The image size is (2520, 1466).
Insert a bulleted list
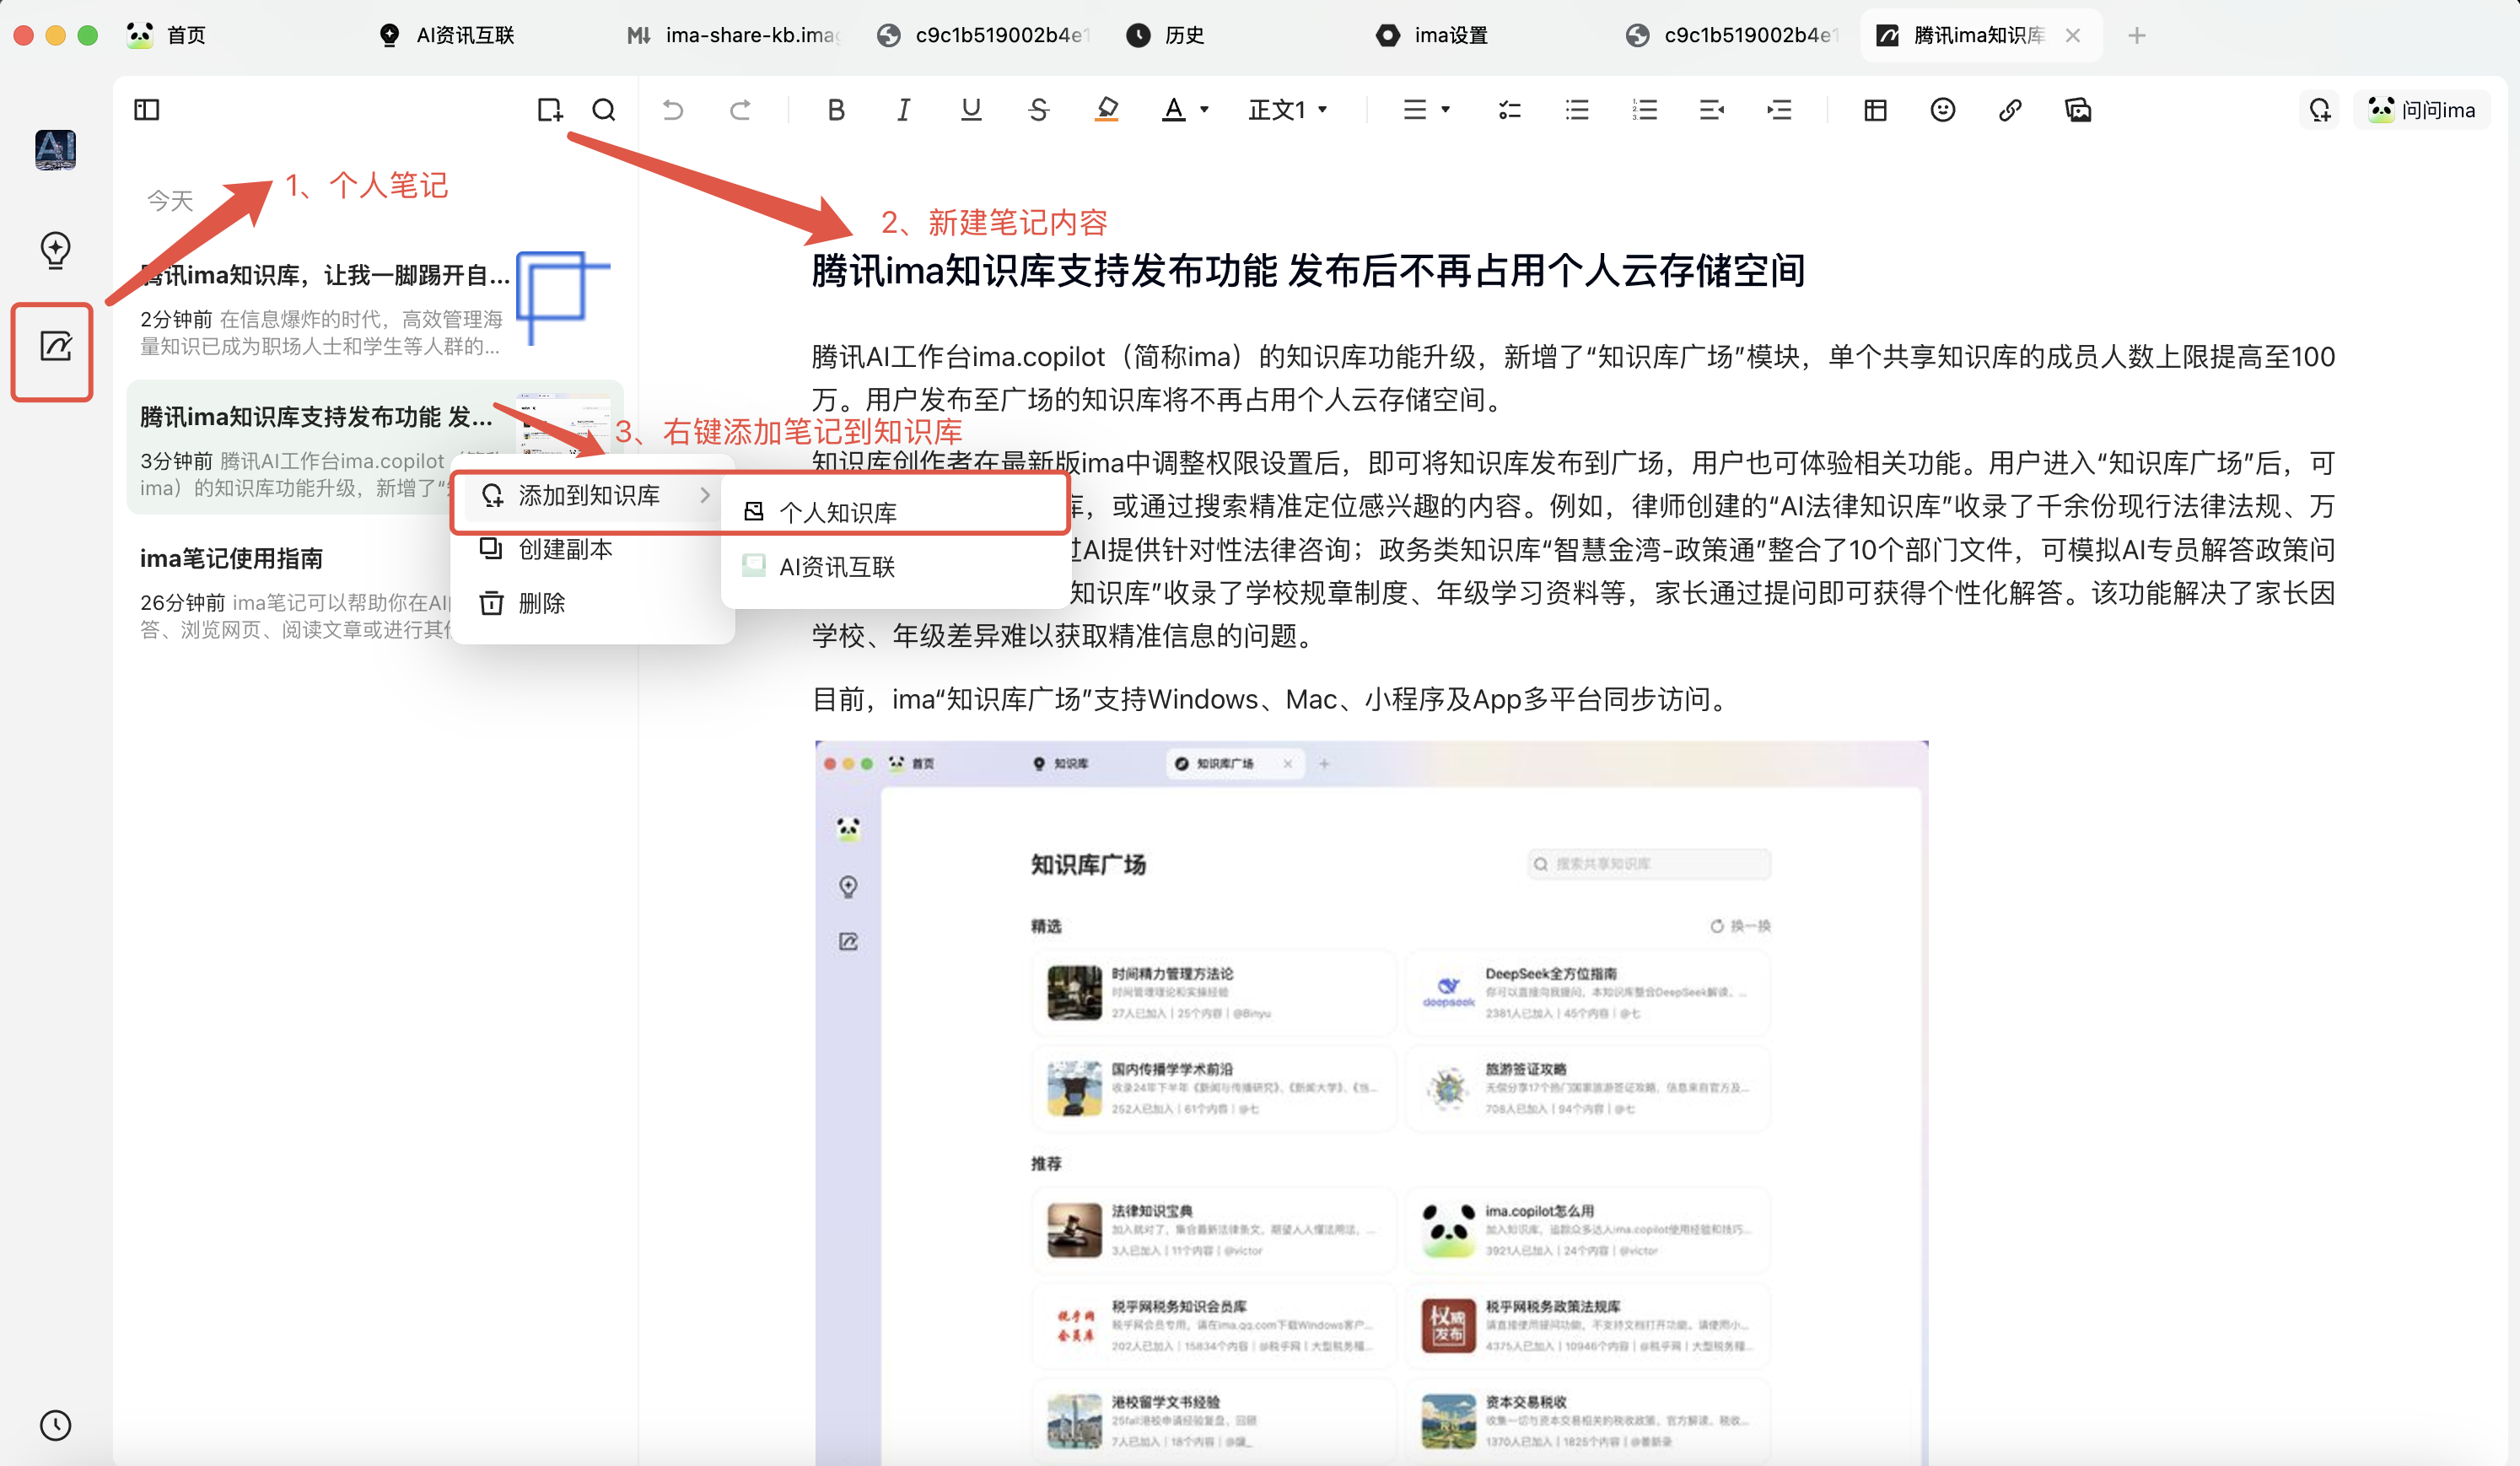point(1577,110)
